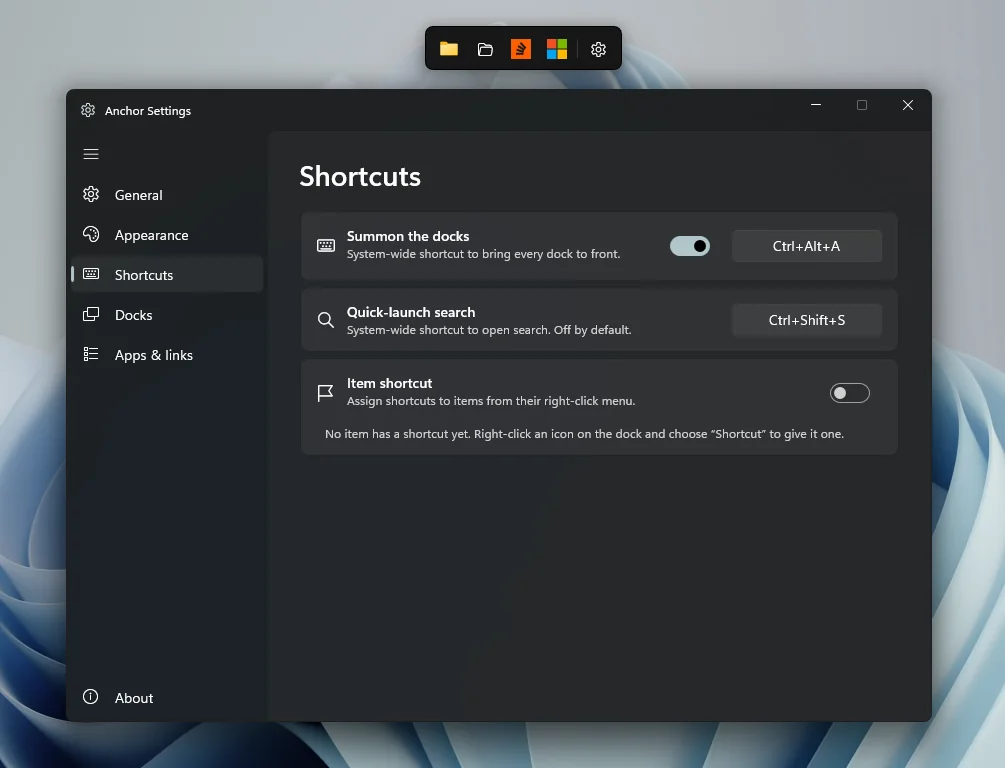Close the Anchor Settings window
Image resolution: width=1005 pixels, height=768 pixels.
[908, 104]
